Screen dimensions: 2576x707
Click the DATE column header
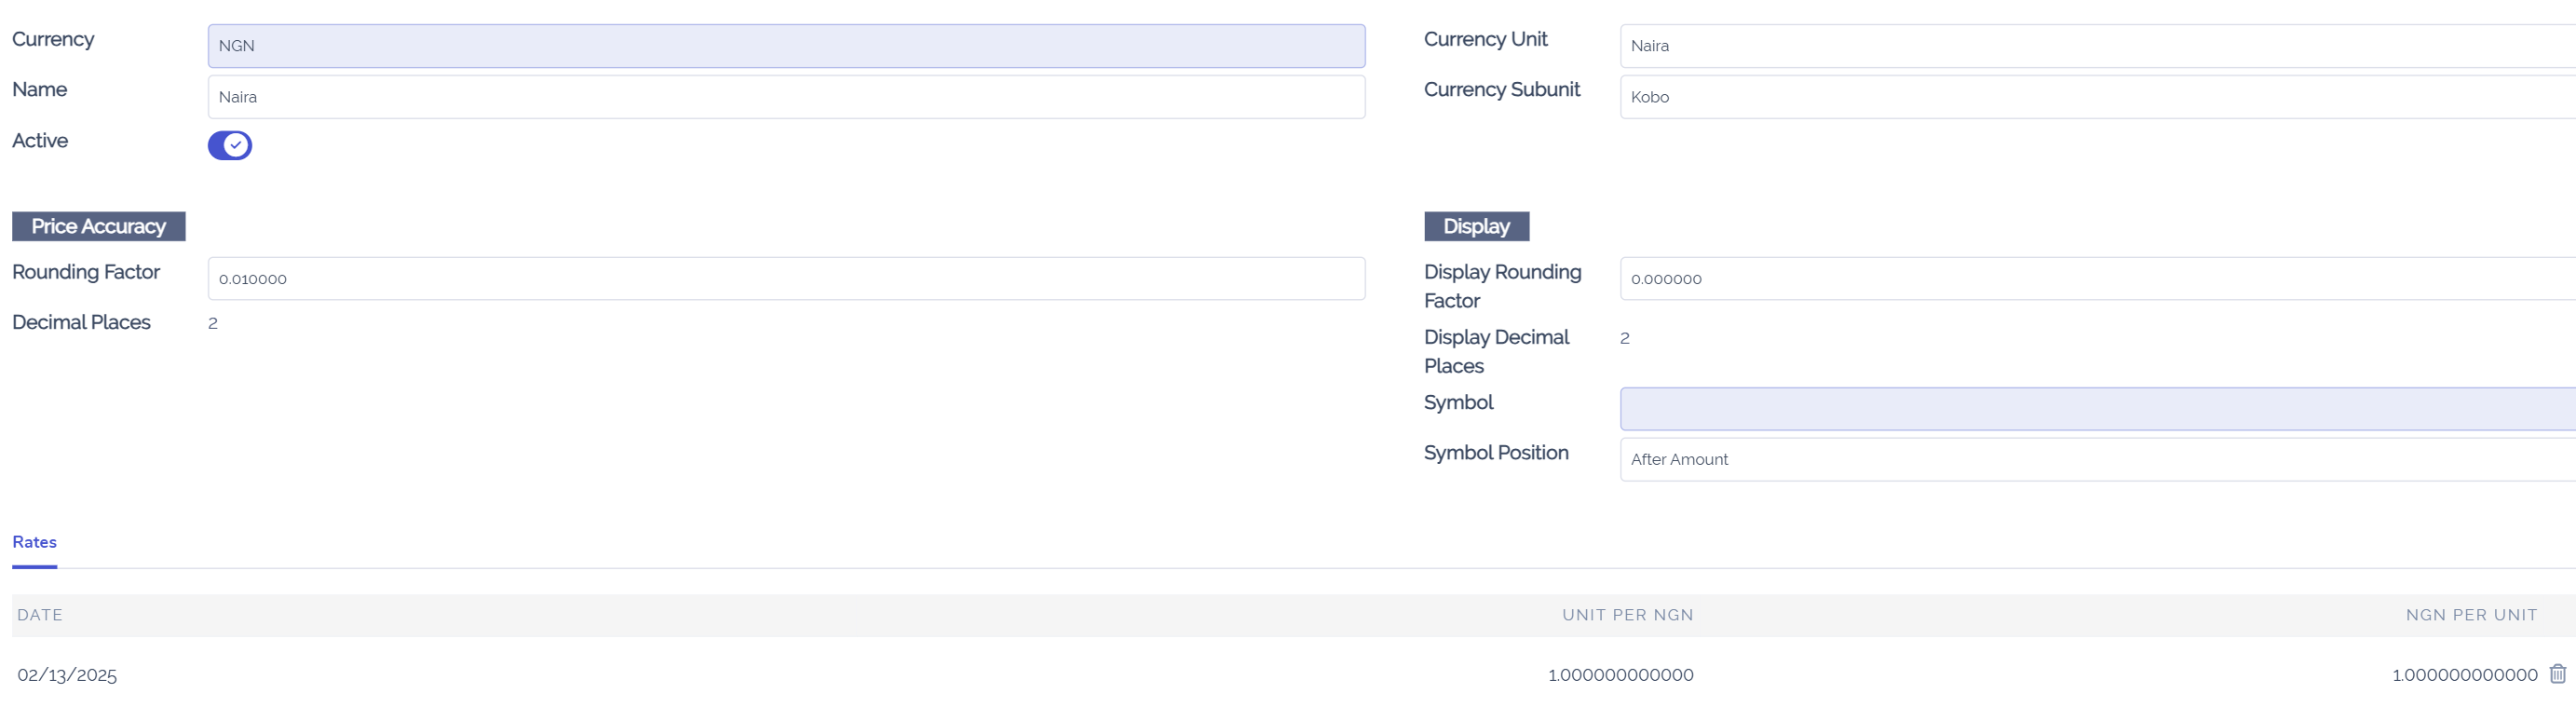[41, 614]
